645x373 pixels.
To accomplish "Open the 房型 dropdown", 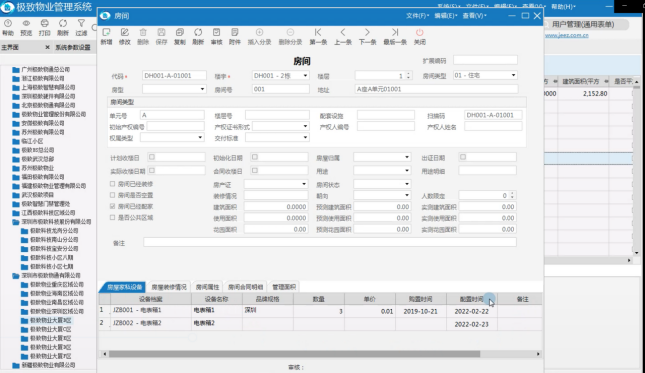I will click(202, 89).
